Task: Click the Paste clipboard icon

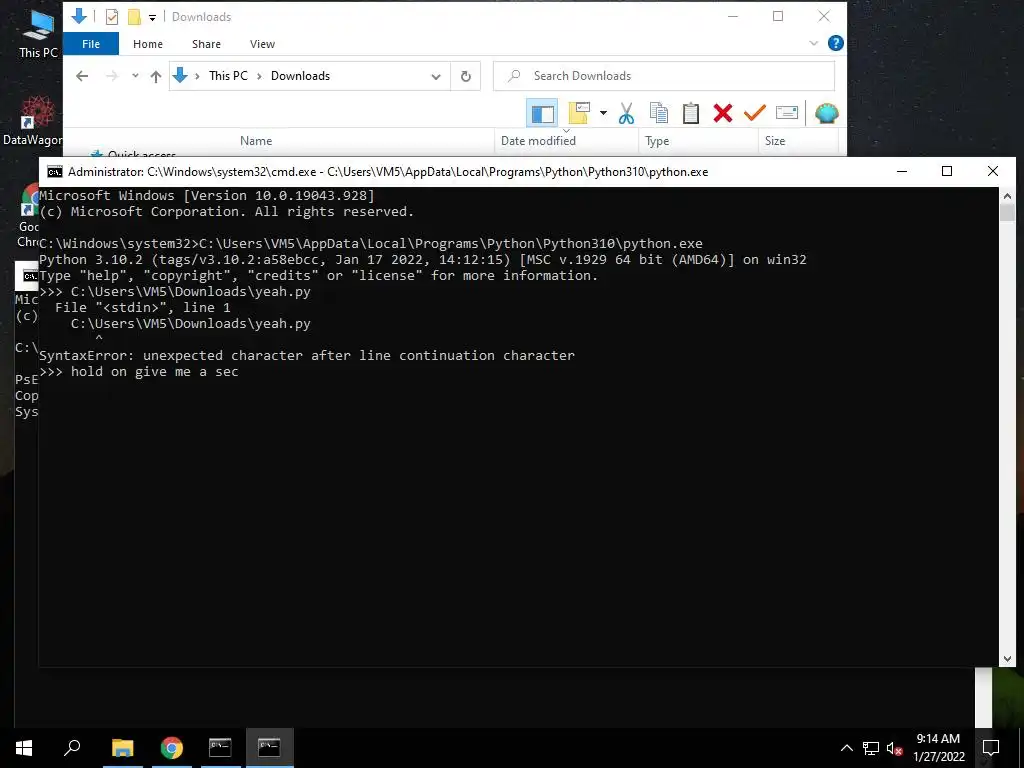Action: coord(691,113)
